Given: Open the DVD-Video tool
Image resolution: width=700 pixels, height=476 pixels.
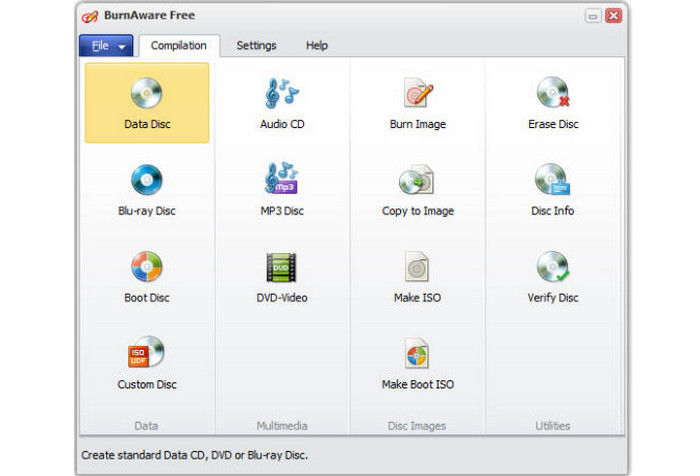Looking at the screenshot, I should click(x=282, y=277).
